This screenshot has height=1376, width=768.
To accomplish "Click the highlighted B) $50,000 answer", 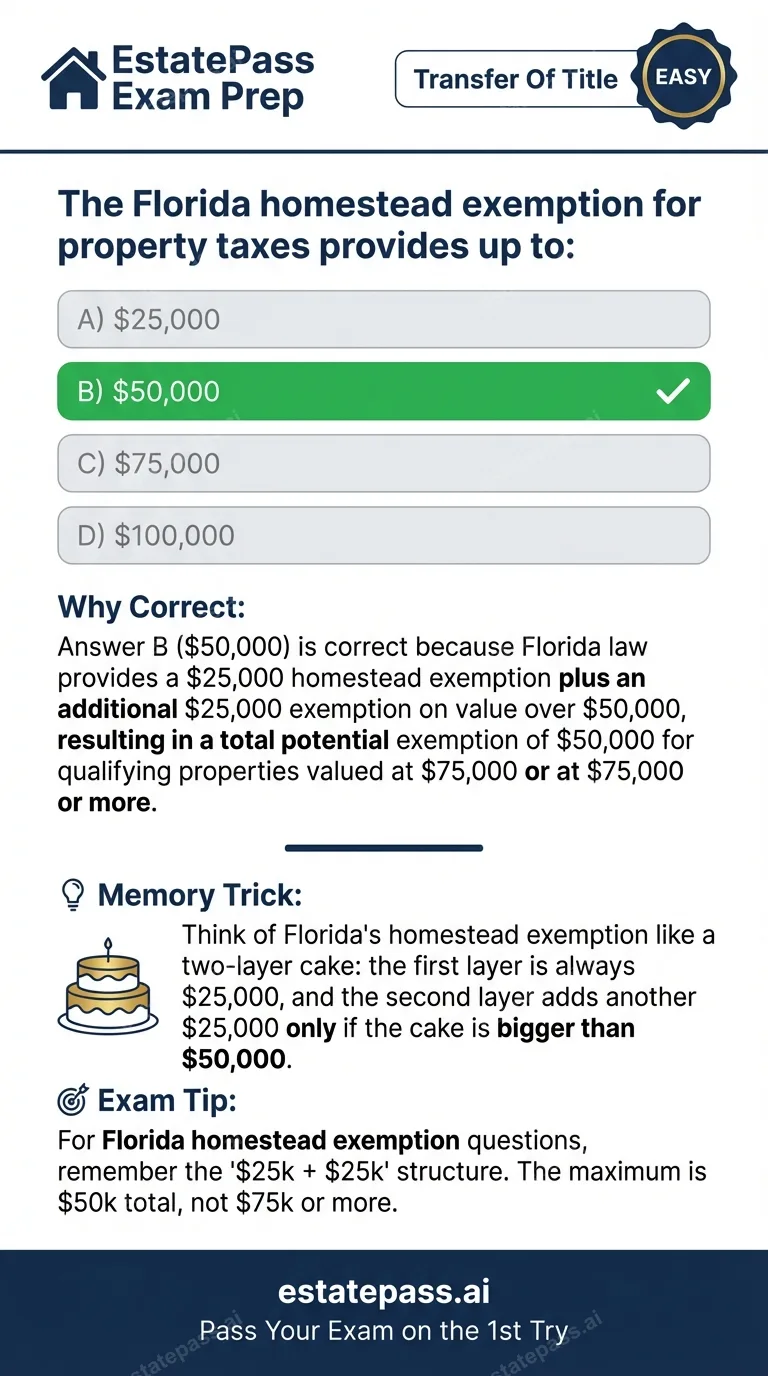I will [383, 391].
